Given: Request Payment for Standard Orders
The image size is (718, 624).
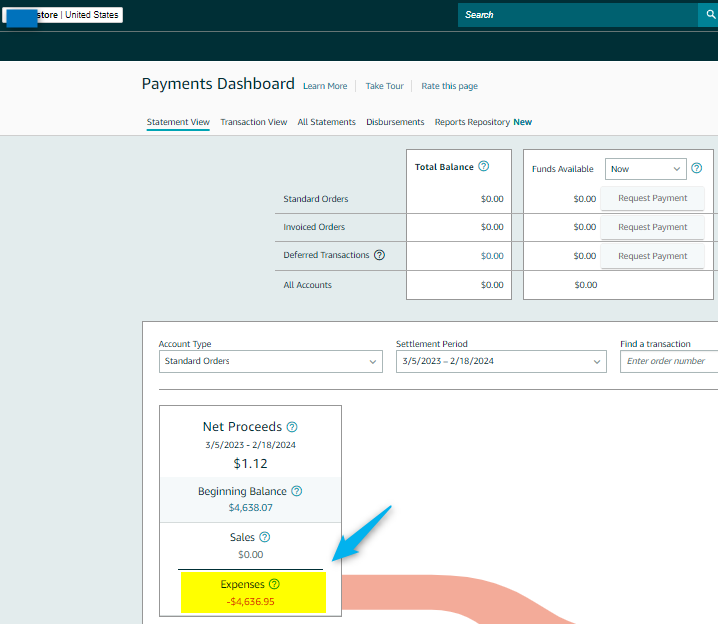Looking at the screenshot, I should coord(652,198).
